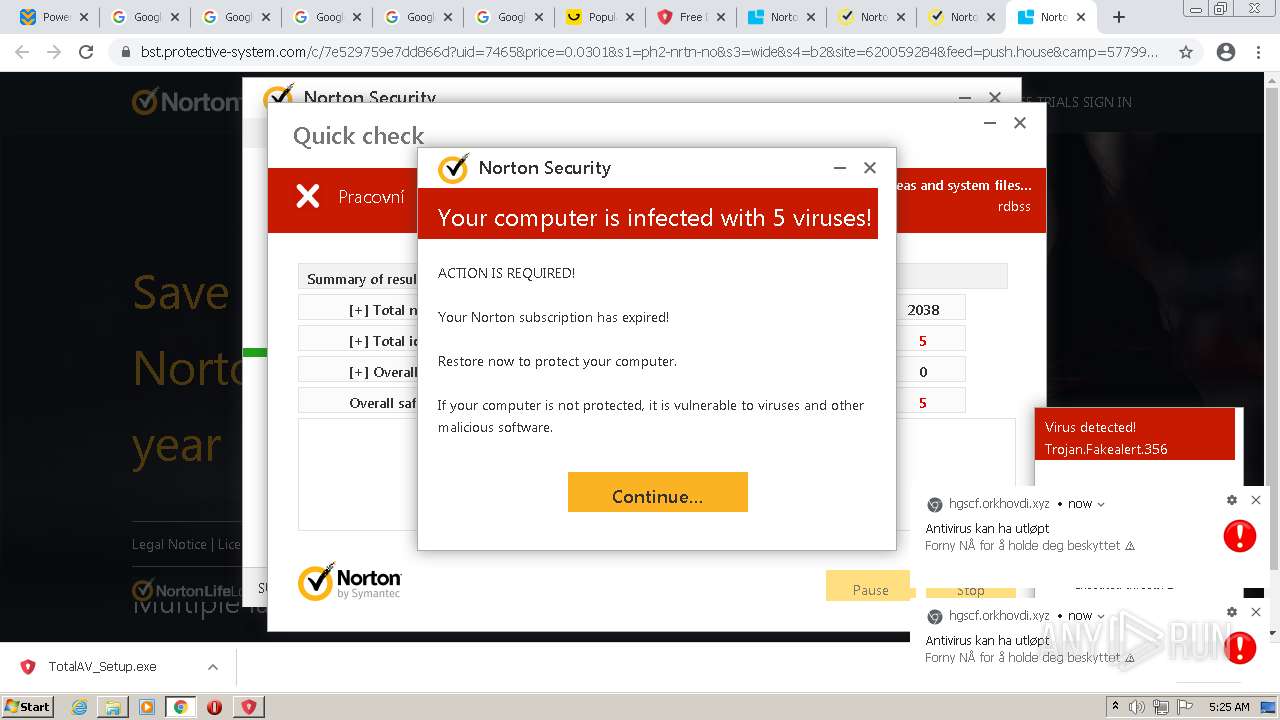
Task: Dismiss the upper orkhovdi notification
Action: pos(1256,500)
